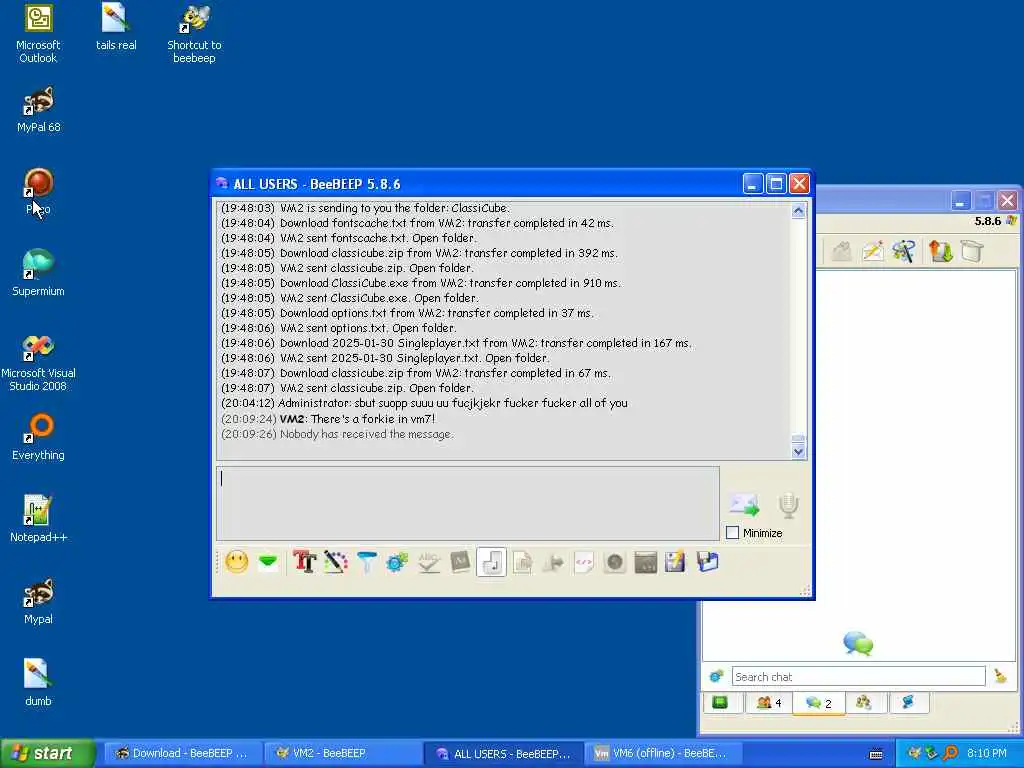The image size is (1024, 768).
Task: Open the tails real desktop file
Action: click(x=116, y=27)
